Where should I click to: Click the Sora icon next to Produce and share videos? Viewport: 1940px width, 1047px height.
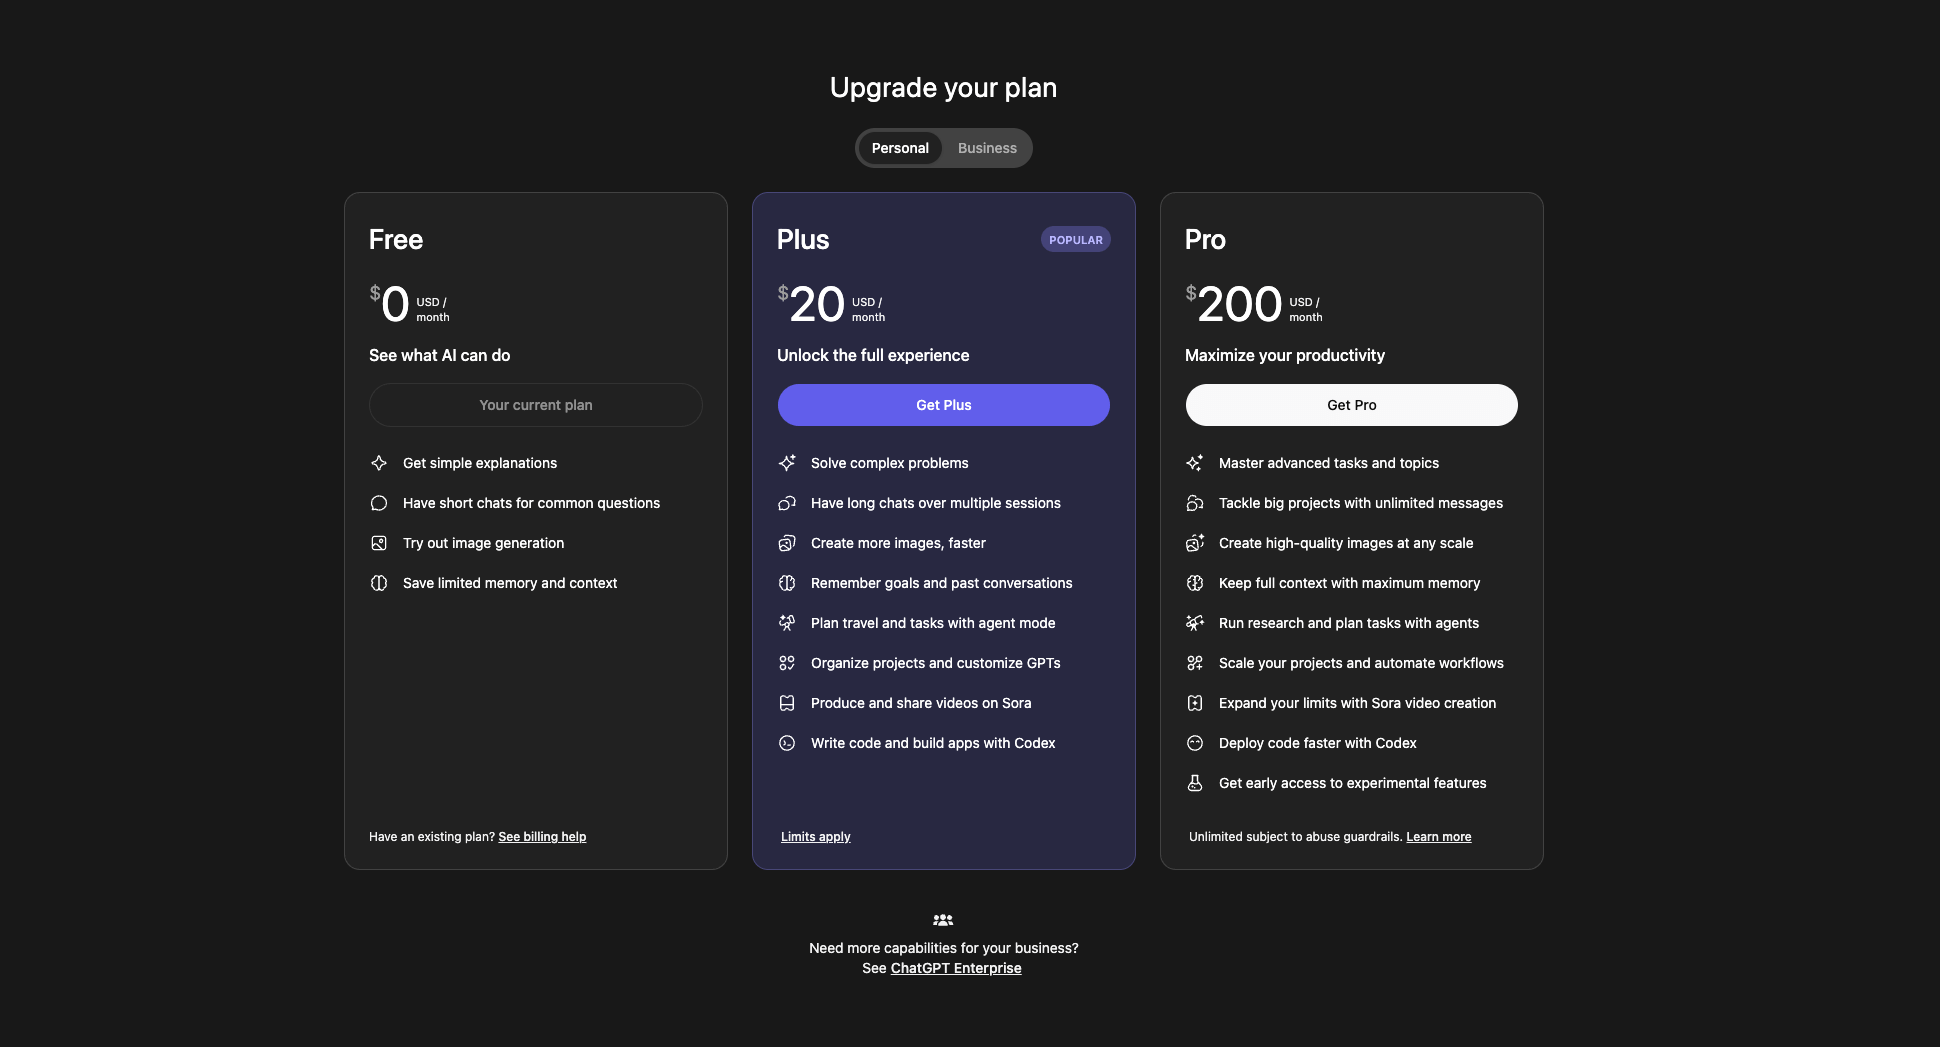click(x=787, y=703)
